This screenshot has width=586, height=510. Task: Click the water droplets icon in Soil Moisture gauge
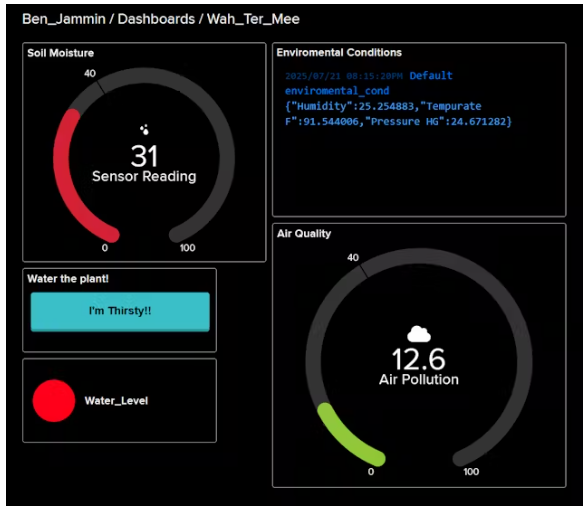tap(144, 130)
